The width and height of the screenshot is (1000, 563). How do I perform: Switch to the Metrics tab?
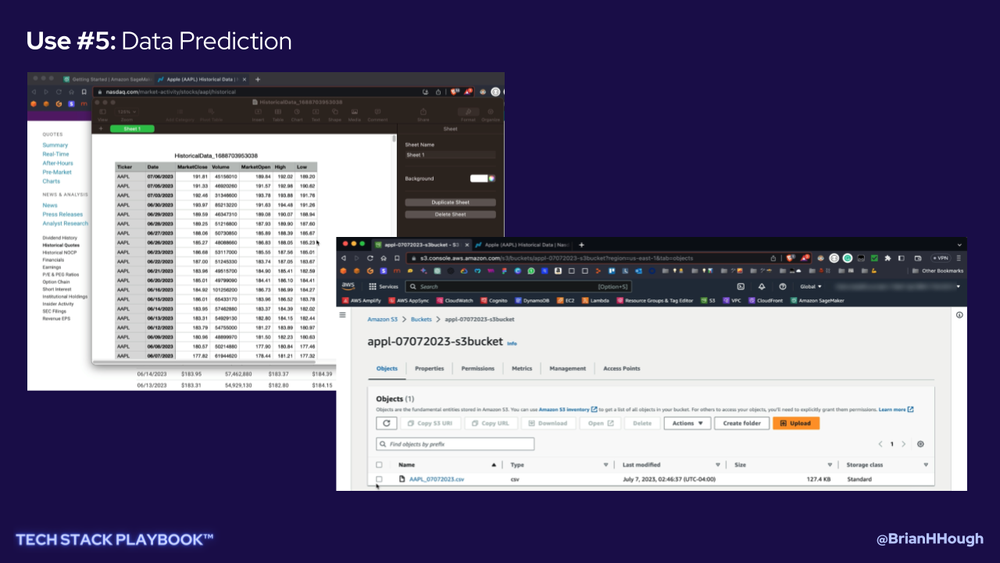[522, 369]
